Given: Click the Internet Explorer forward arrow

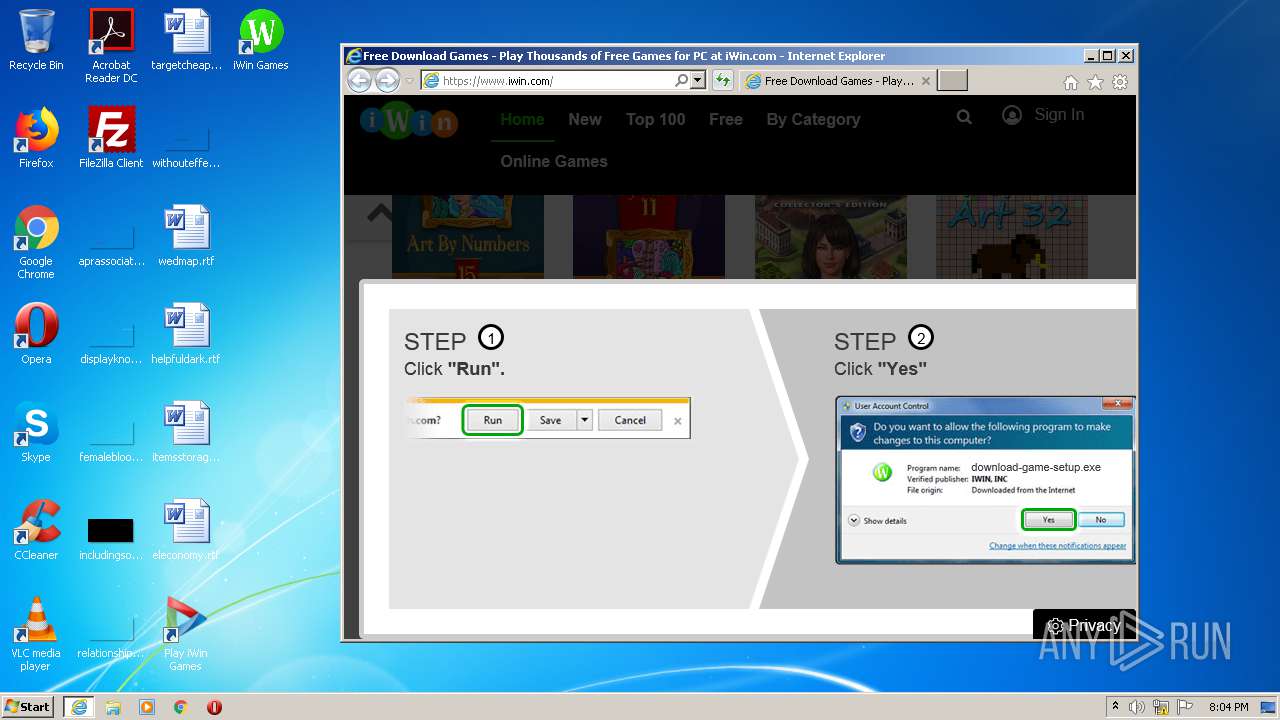Looking at the screenshot, I should 387,81.
